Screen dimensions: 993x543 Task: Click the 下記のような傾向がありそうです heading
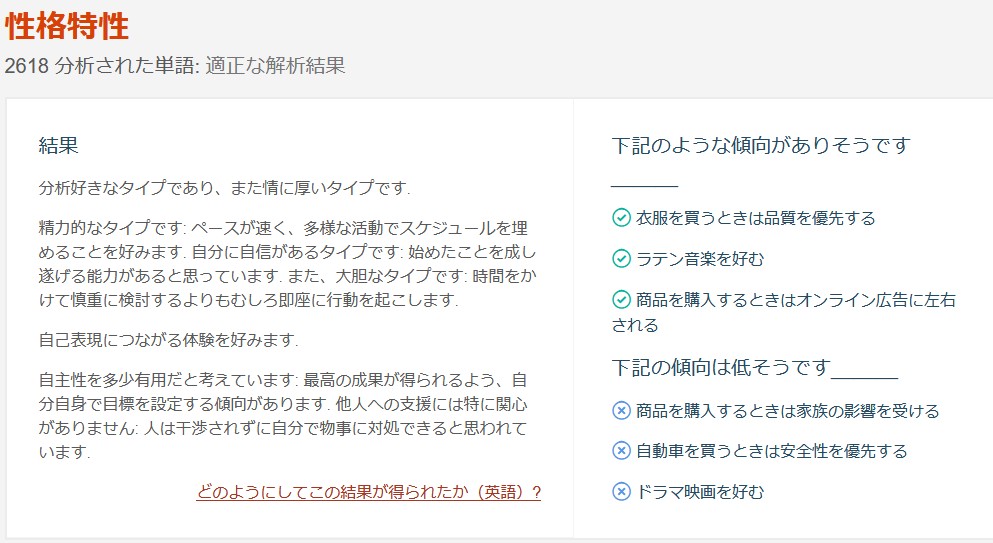[761, 146]
